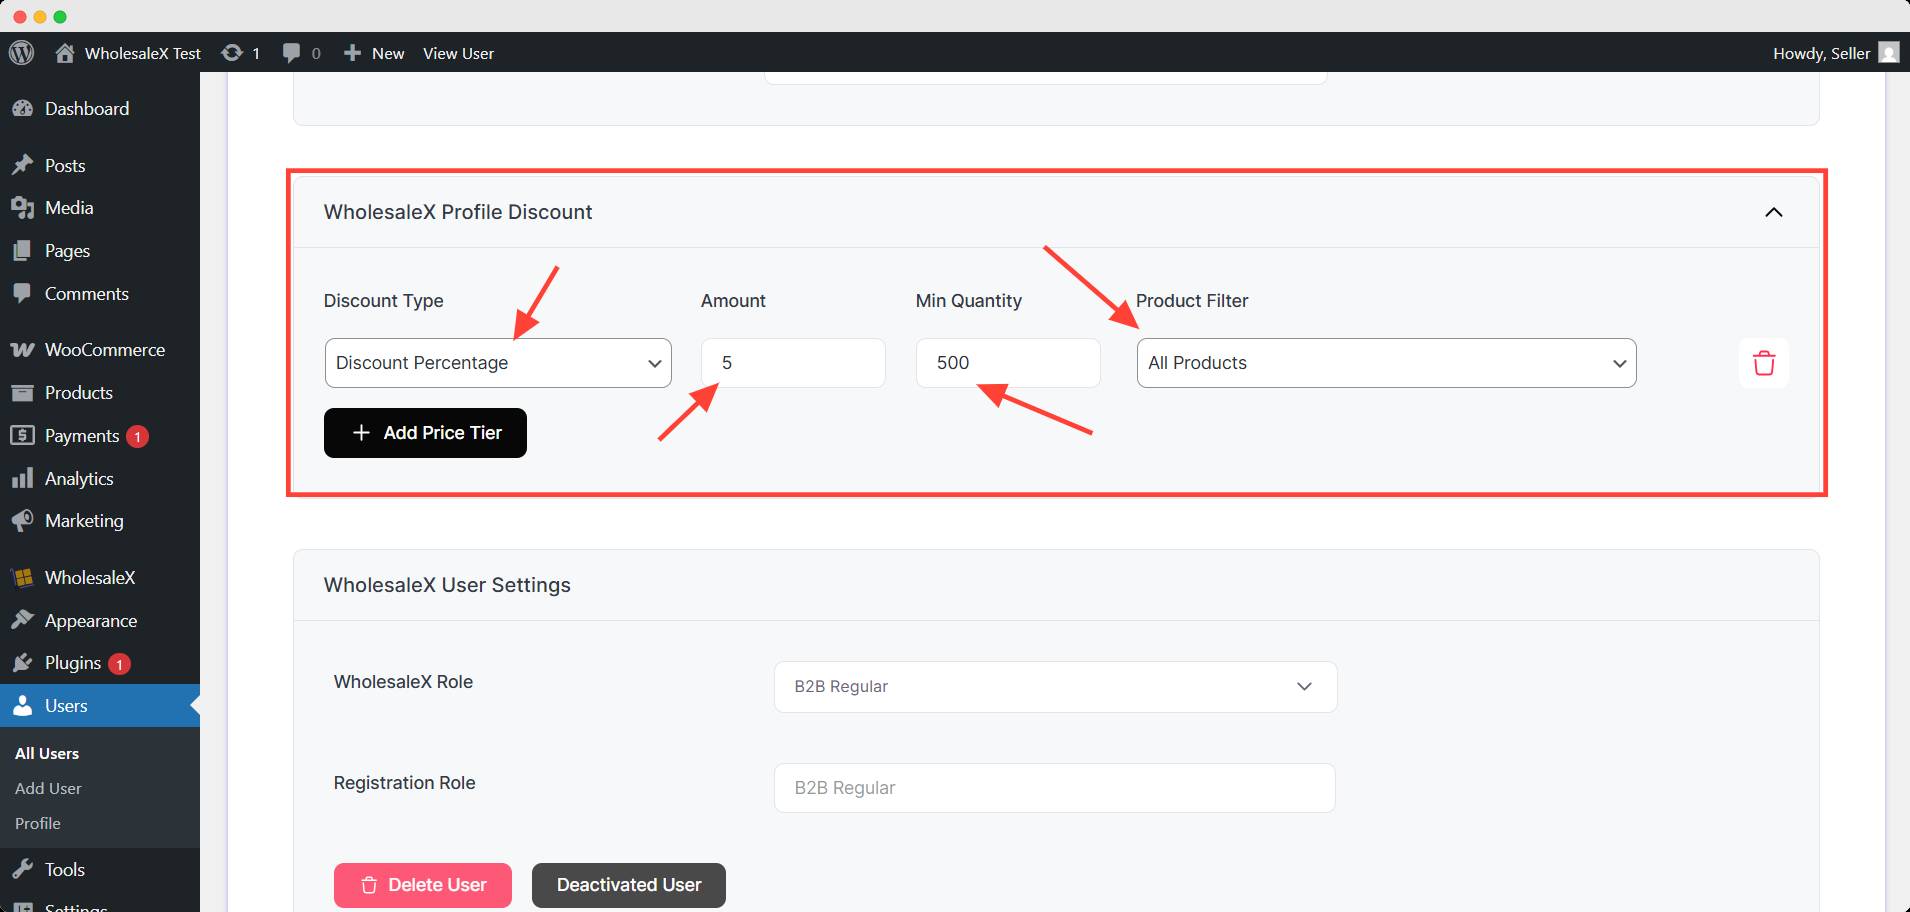
Task: Click View User in admin bar
Action: 458,53
